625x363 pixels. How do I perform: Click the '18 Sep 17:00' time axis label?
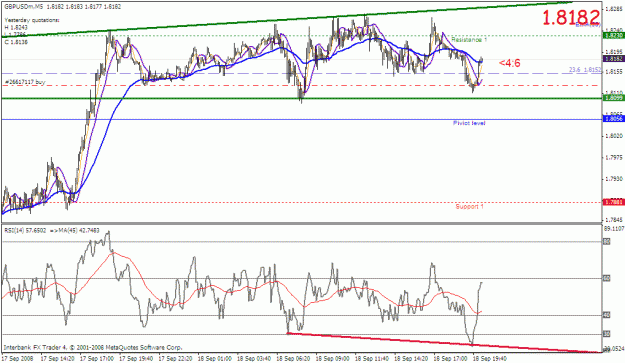(x=450, y=359)
